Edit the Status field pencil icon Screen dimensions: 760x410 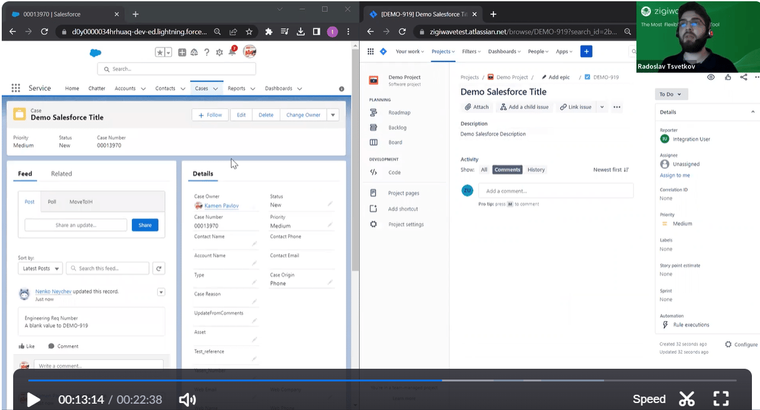(330, 205)
